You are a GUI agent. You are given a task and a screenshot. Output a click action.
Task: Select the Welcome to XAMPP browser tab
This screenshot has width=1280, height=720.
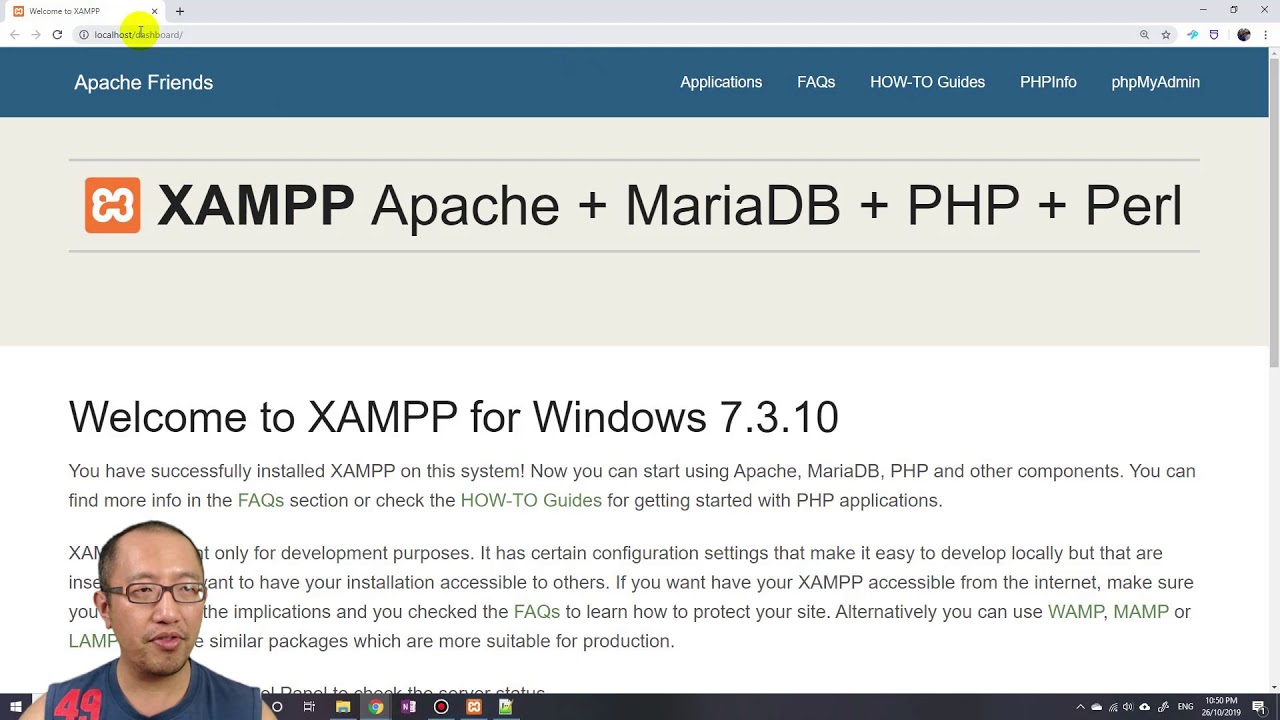pyautogui.click(x=85, y=11)
